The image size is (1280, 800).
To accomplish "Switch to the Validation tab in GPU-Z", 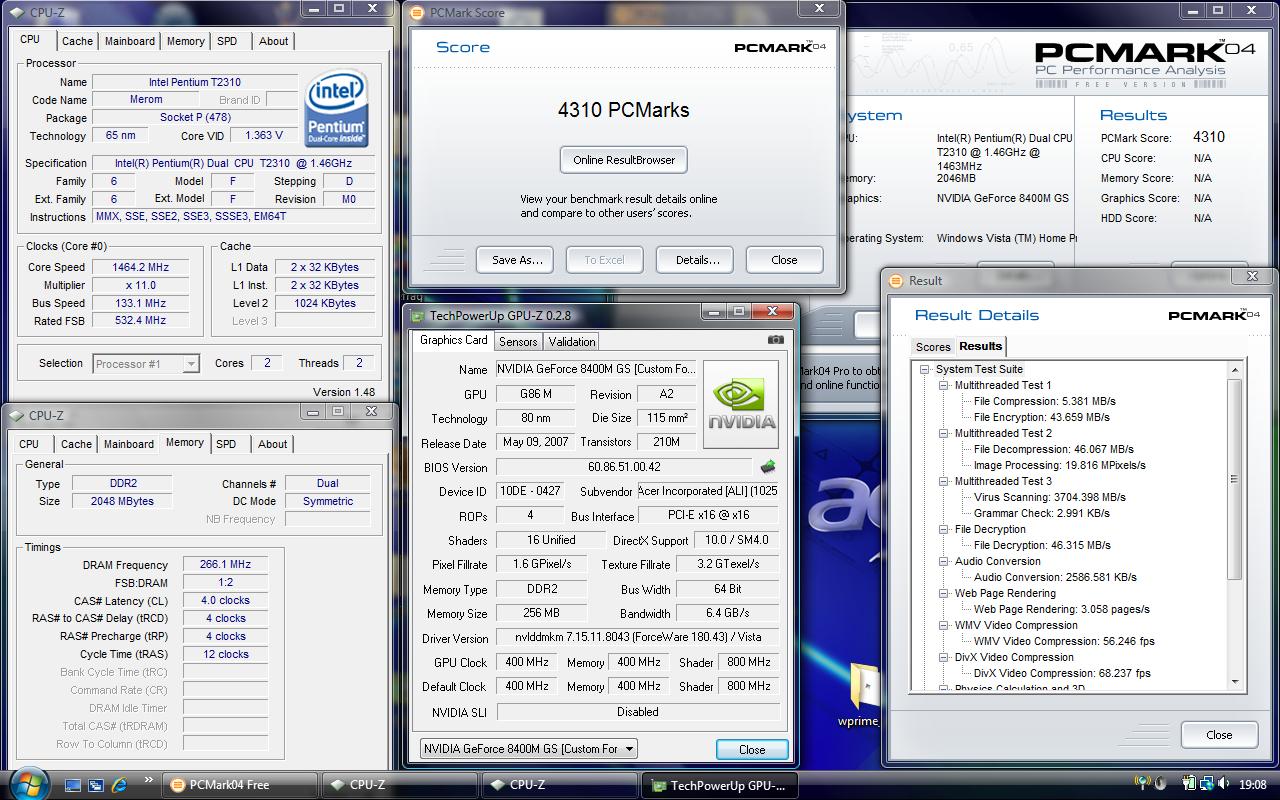I will (x=572, y=341).
